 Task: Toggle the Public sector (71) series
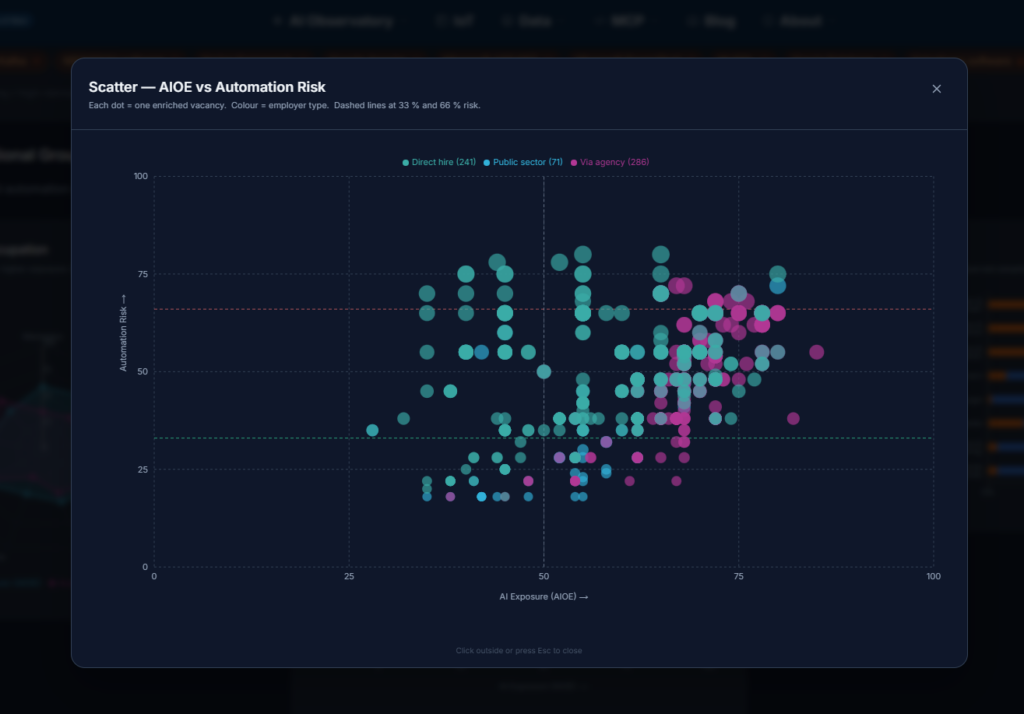tap(522, 162)
